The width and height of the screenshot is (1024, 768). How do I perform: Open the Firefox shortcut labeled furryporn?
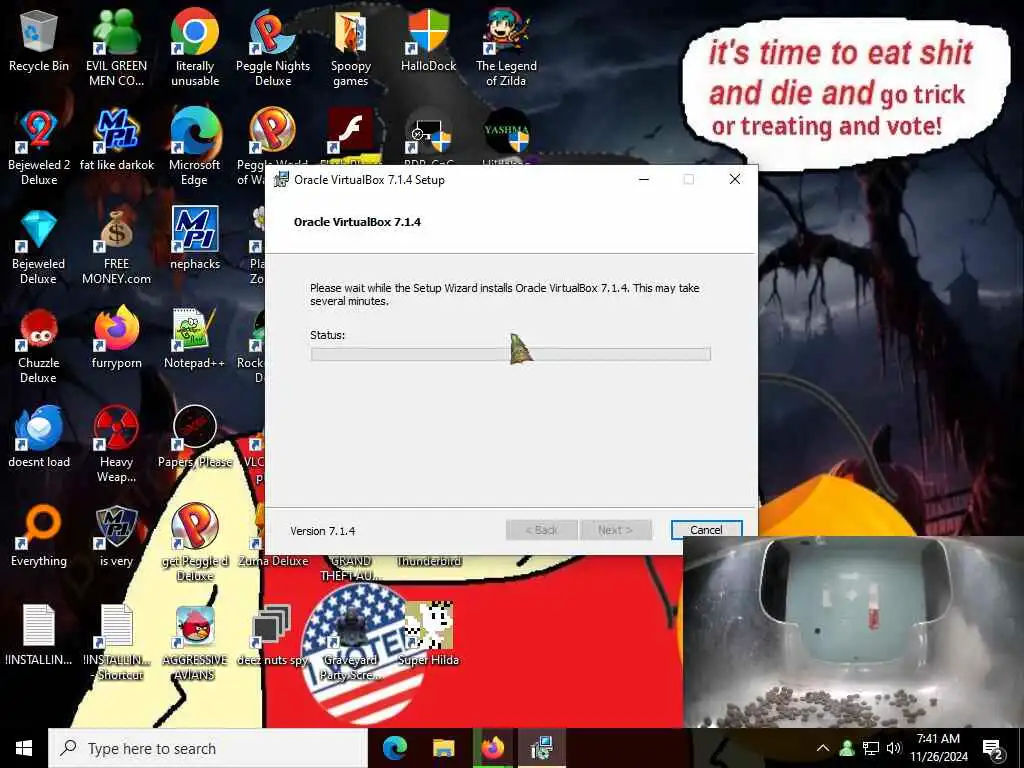[116, 338]
